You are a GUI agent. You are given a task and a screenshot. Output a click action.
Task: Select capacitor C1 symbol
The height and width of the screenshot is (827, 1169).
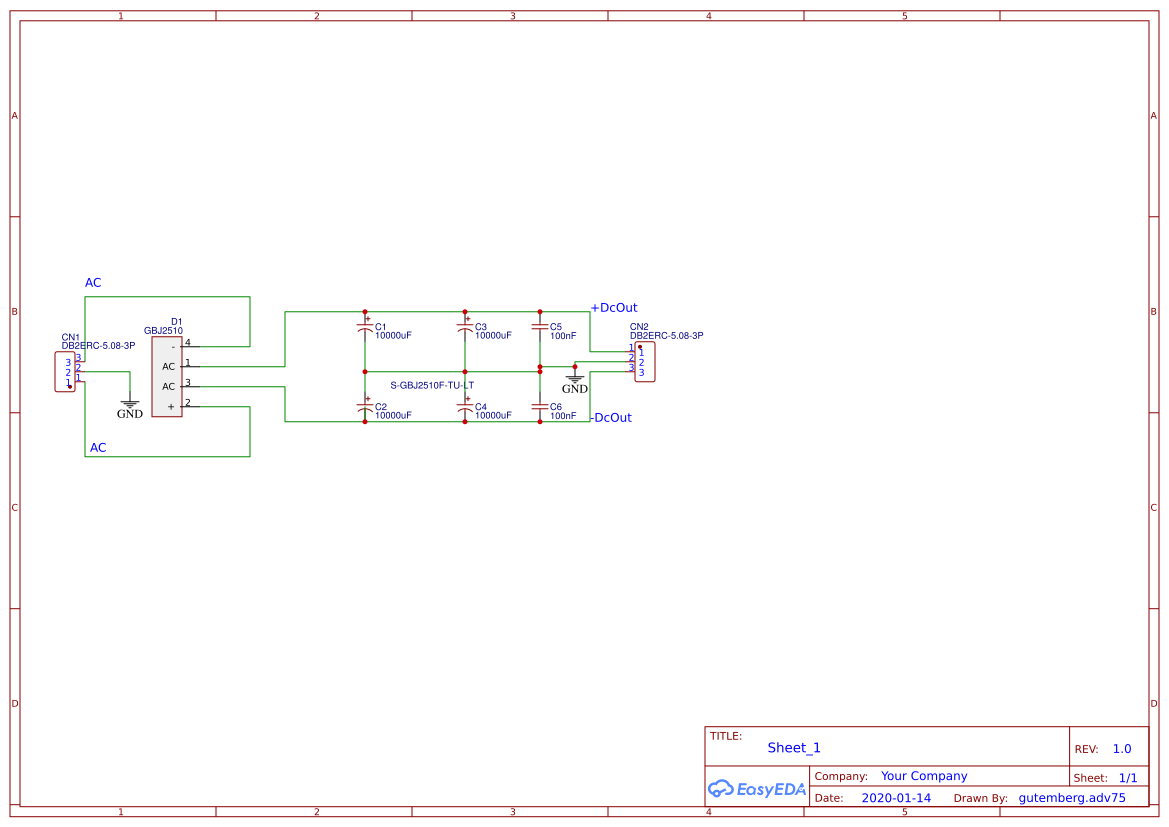[365, 327]
